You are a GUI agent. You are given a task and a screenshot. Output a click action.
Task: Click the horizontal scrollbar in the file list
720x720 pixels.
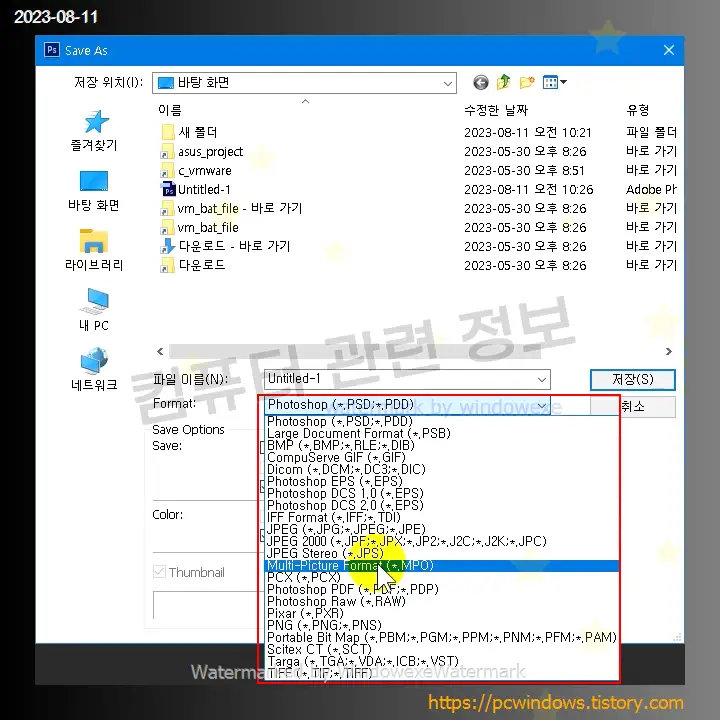354,351
